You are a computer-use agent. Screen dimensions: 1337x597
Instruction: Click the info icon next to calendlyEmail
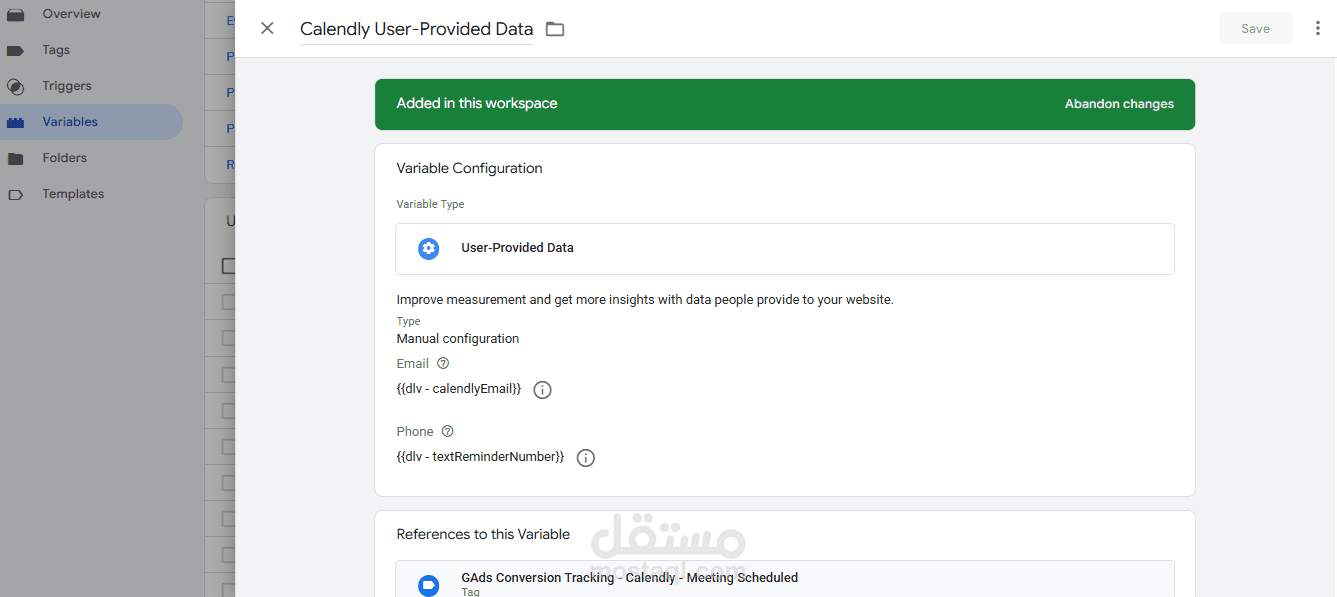(x=542, y=390)
